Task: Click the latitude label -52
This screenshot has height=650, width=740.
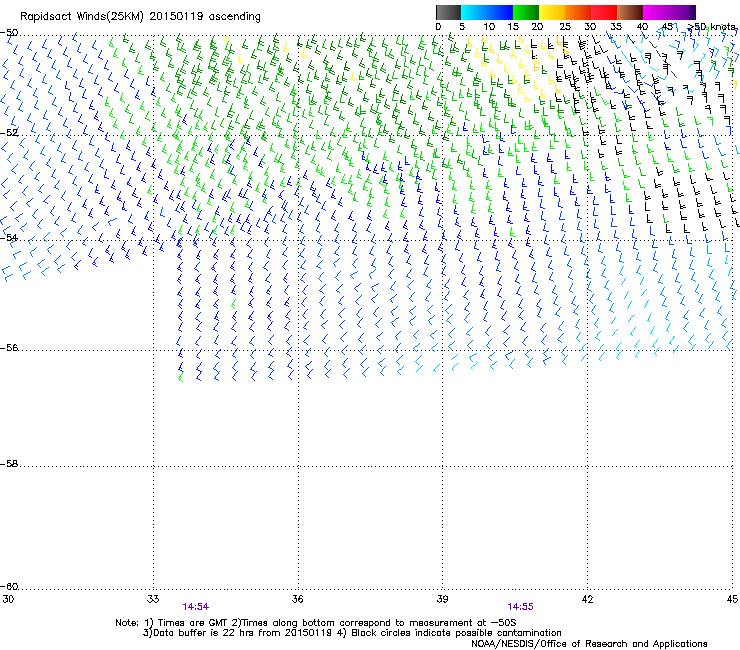Action: coord(9,133)
